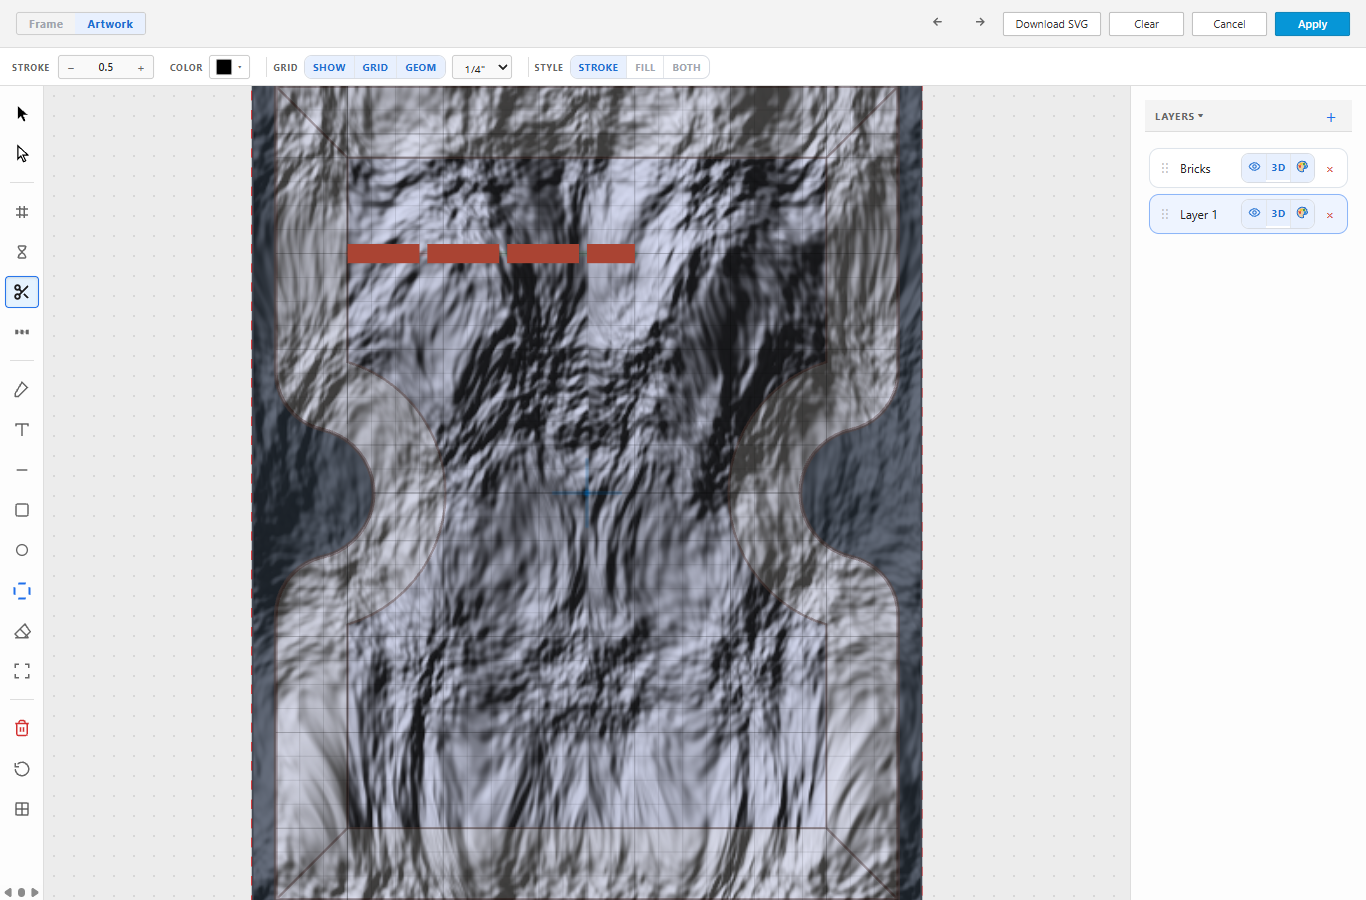
Task: Click the black stroke color swatch
Action: [x=224, y=67]
